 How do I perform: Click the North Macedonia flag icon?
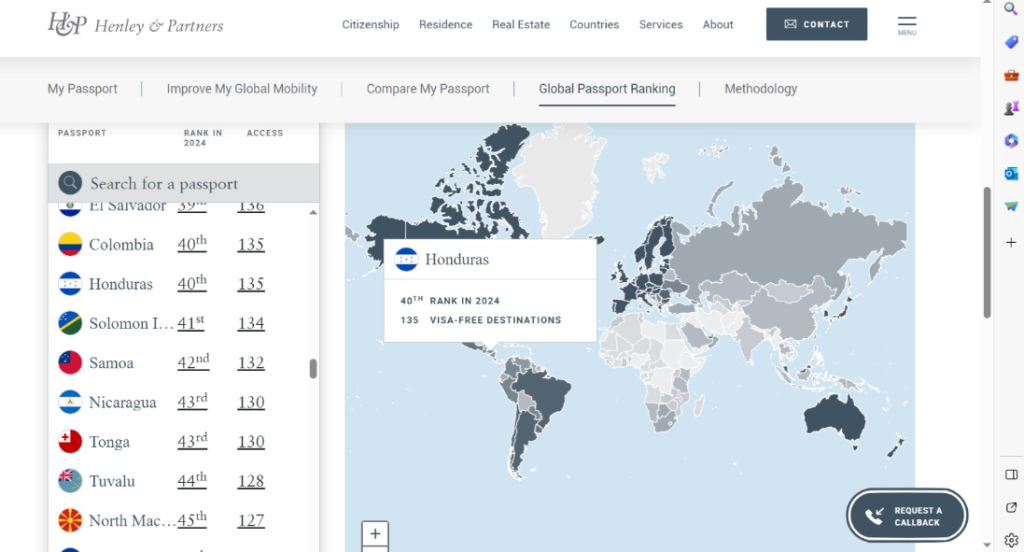coord(70,521)
